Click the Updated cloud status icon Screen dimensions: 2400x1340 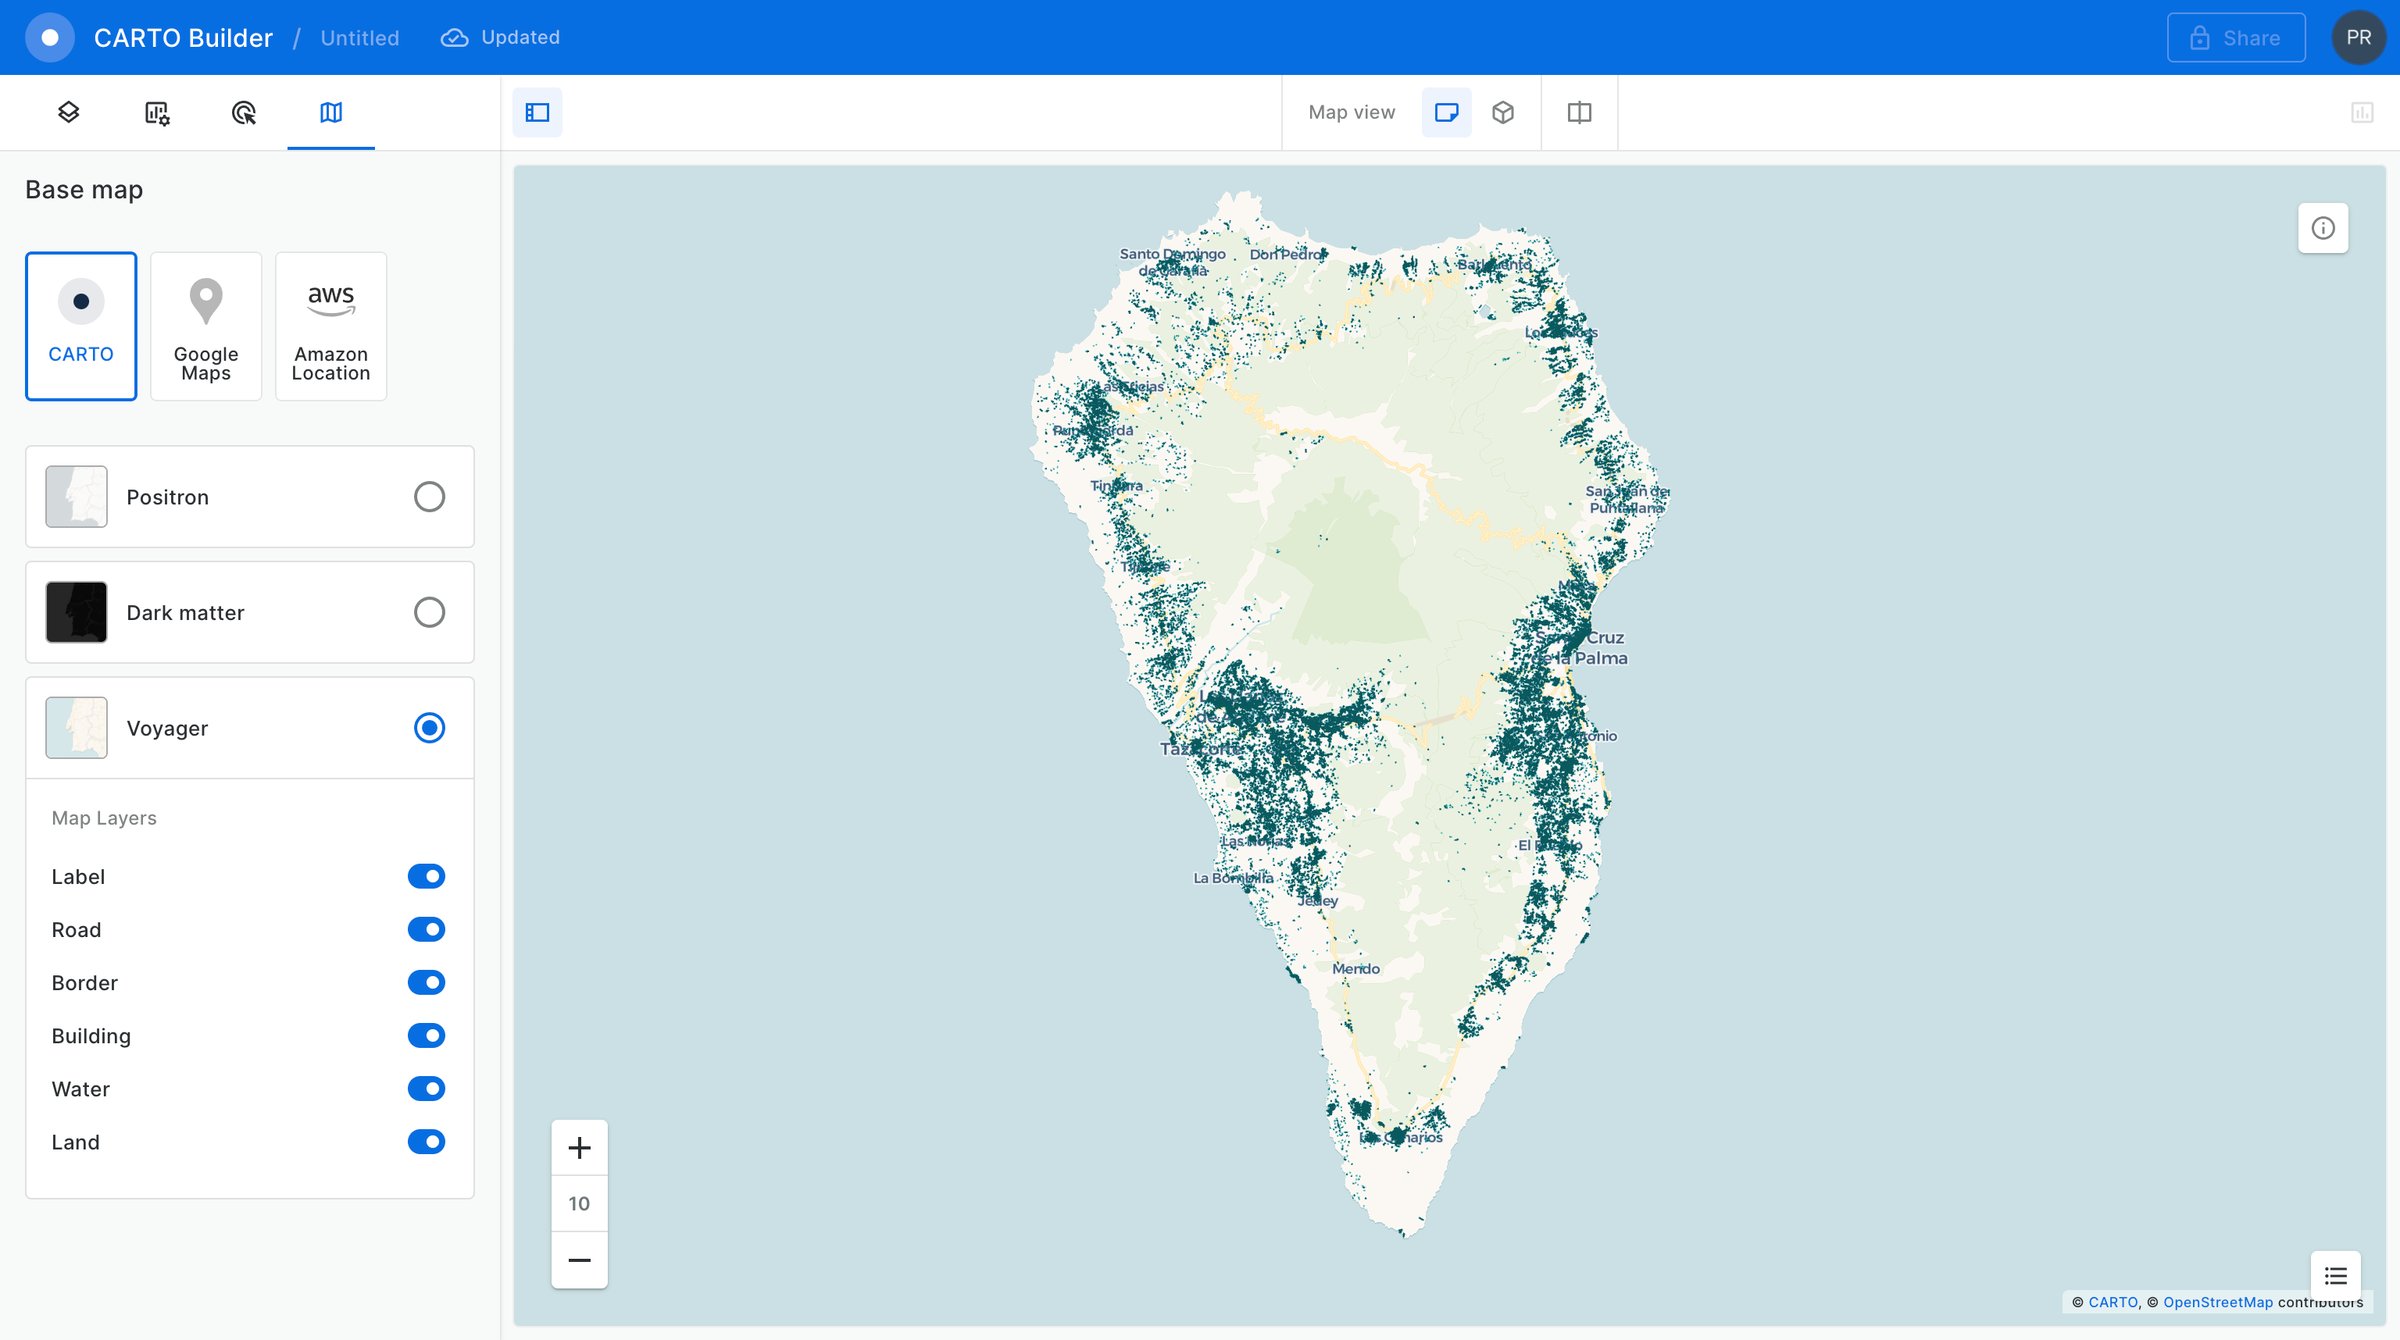click(455, 38)
